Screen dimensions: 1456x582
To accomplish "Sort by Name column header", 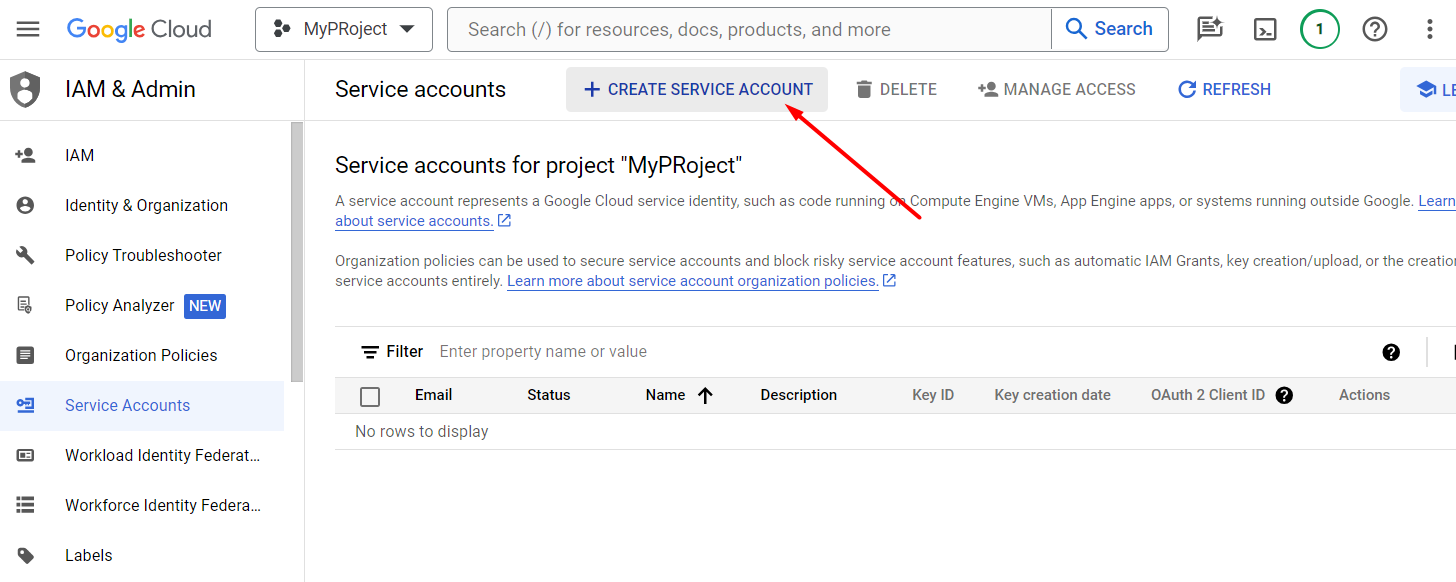I will tap(665, 395).
